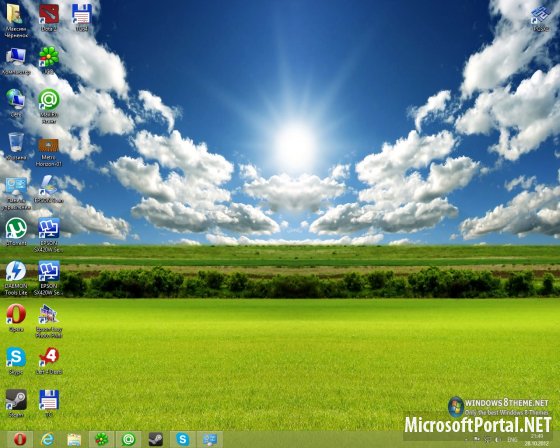Open Internet Explorer from the taskbar
Viewport: 560px width, 448px height.
(x=47, y=439)
